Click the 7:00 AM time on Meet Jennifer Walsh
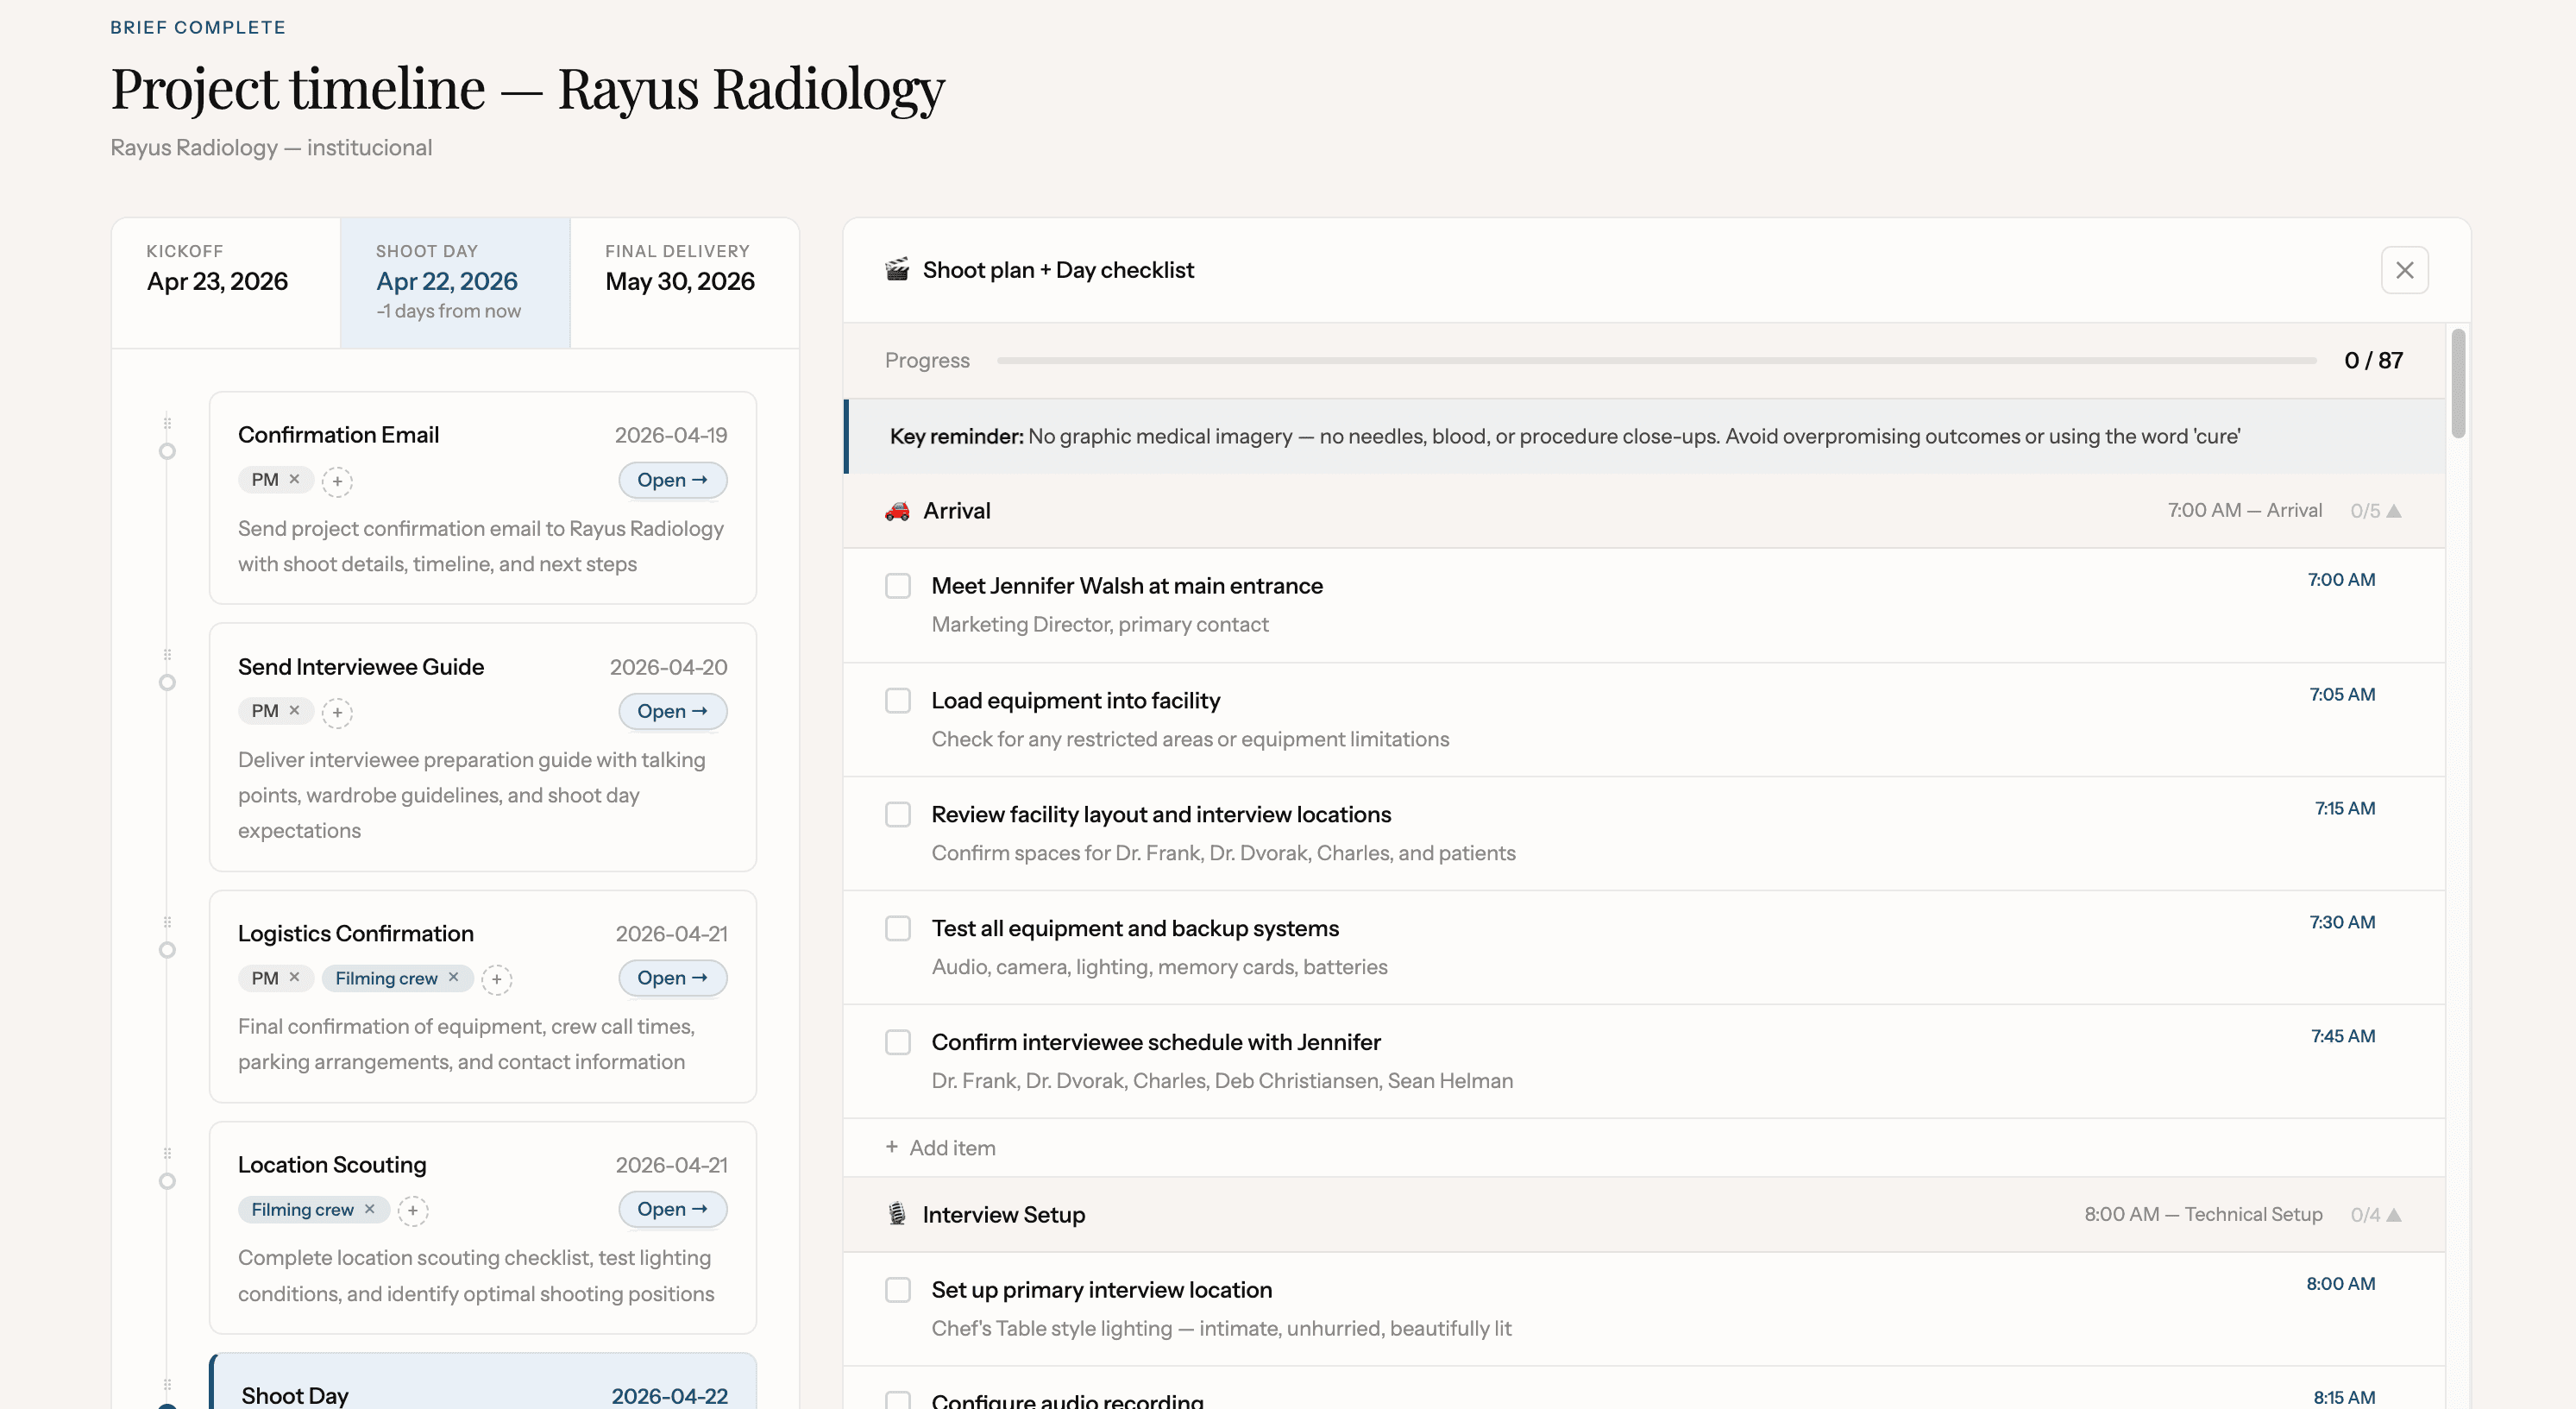Screen dimensions: 2576x1409 pos(2341,580)
